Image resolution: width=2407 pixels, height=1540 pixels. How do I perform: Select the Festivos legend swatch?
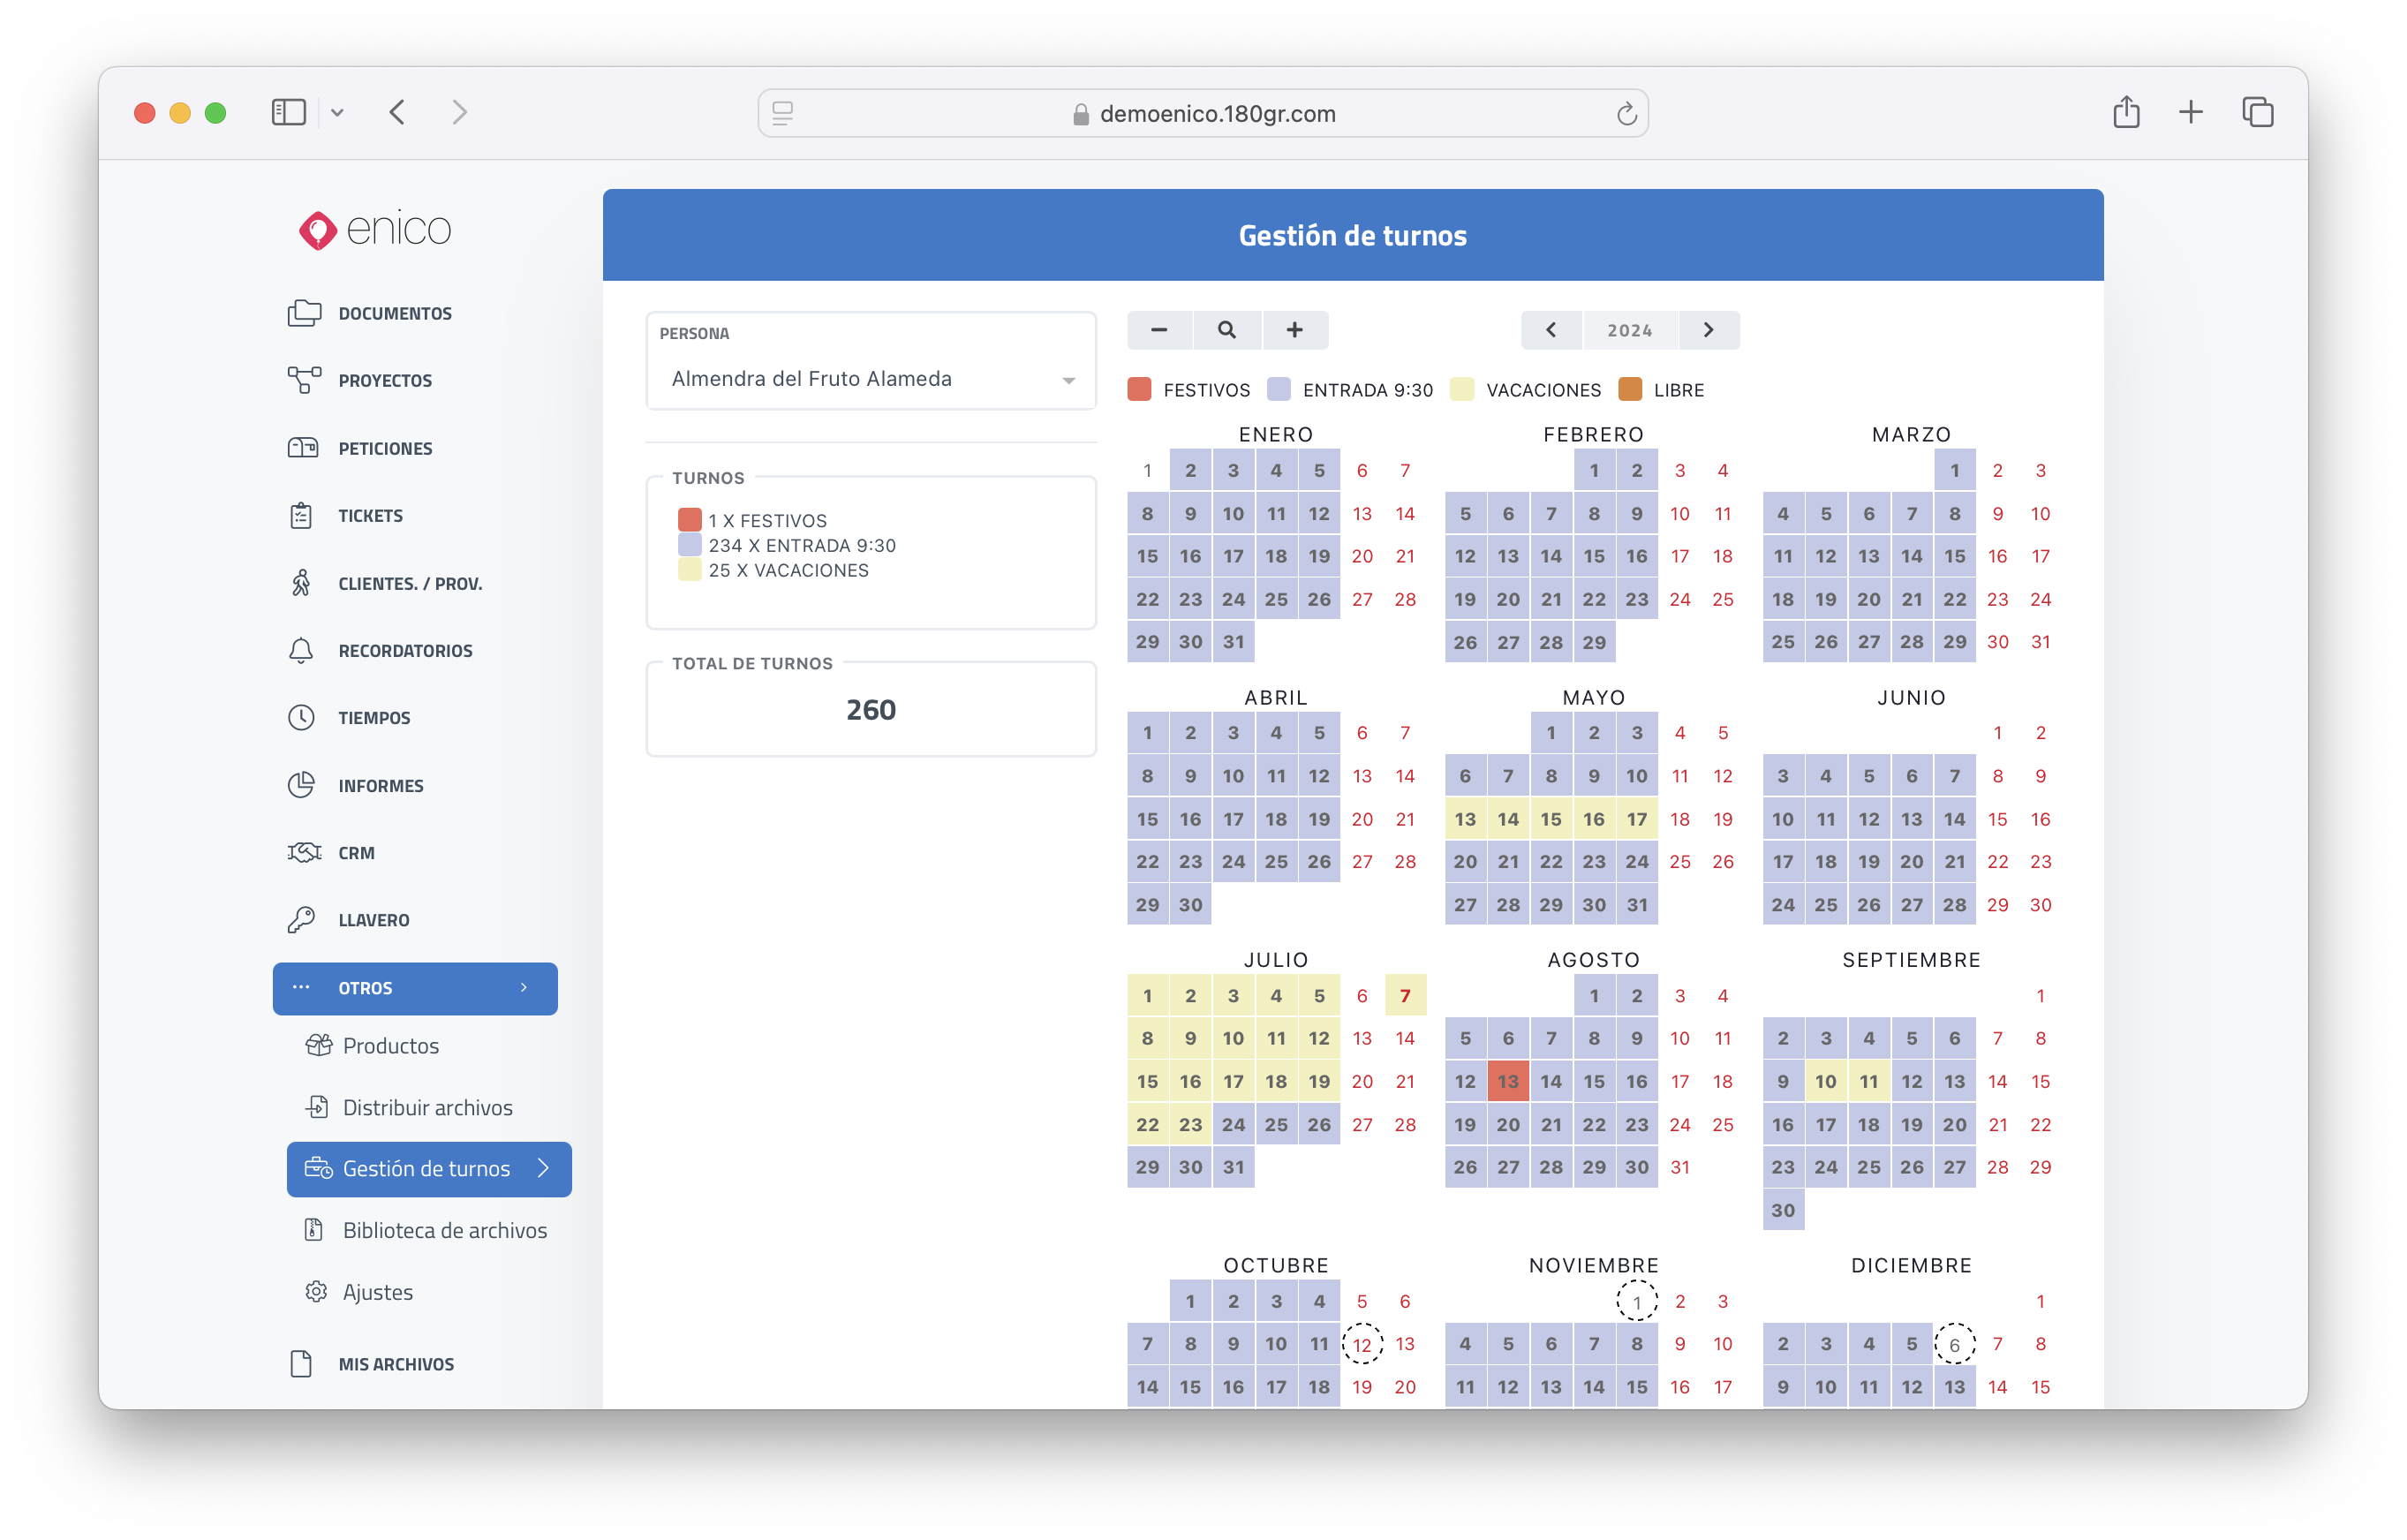click(1139, 389)
